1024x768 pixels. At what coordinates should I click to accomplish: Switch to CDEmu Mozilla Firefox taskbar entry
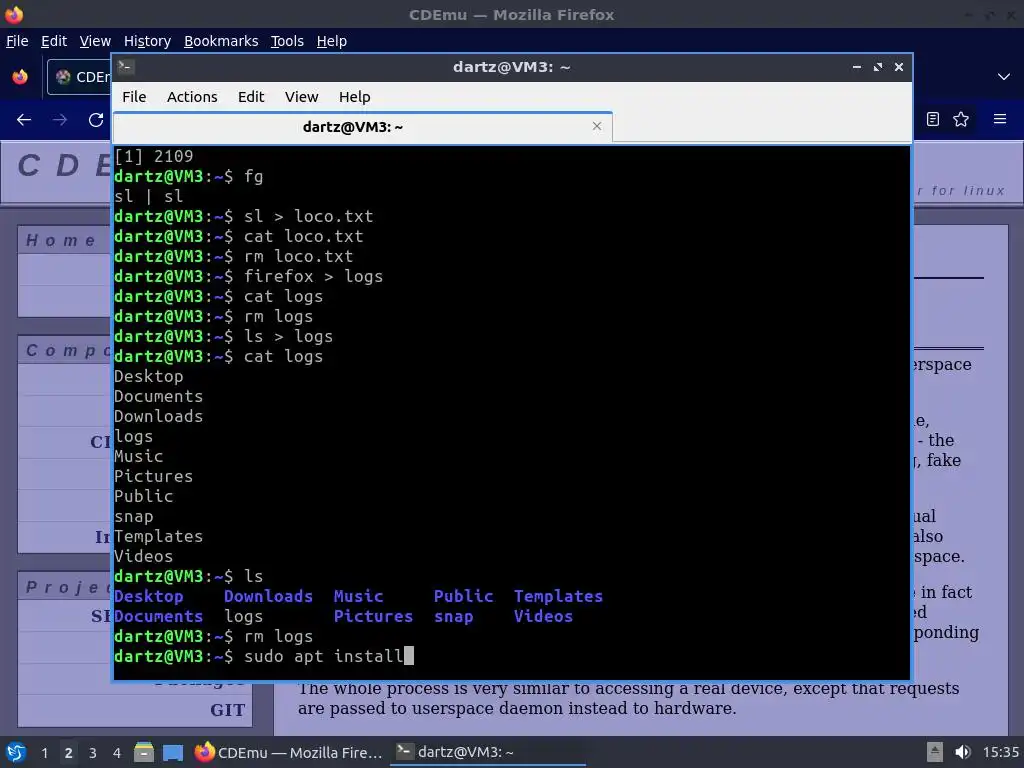click(x=289, y=752)
